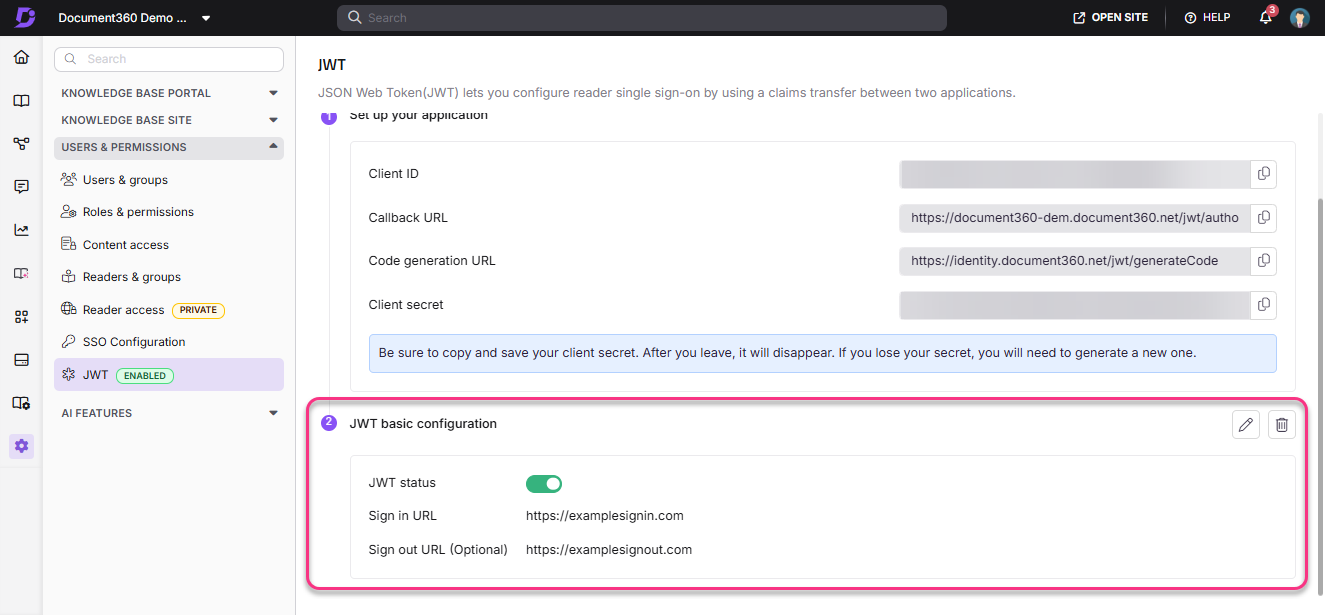Open the Drive icon in sidebar

pyautogui.click(x=21, y=359)
